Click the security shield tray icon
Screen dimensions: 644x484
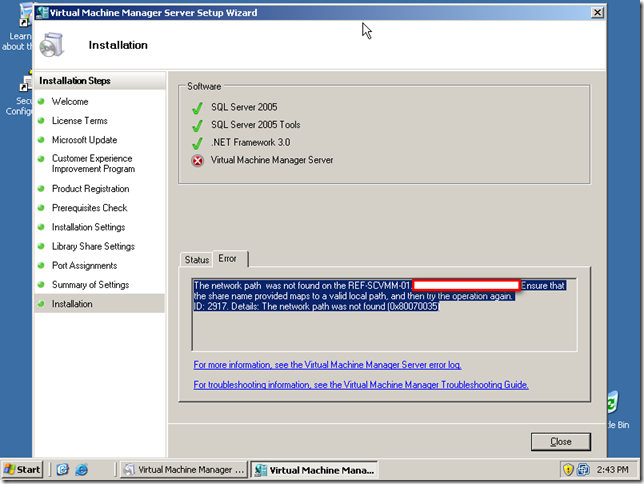pos(568,469)
